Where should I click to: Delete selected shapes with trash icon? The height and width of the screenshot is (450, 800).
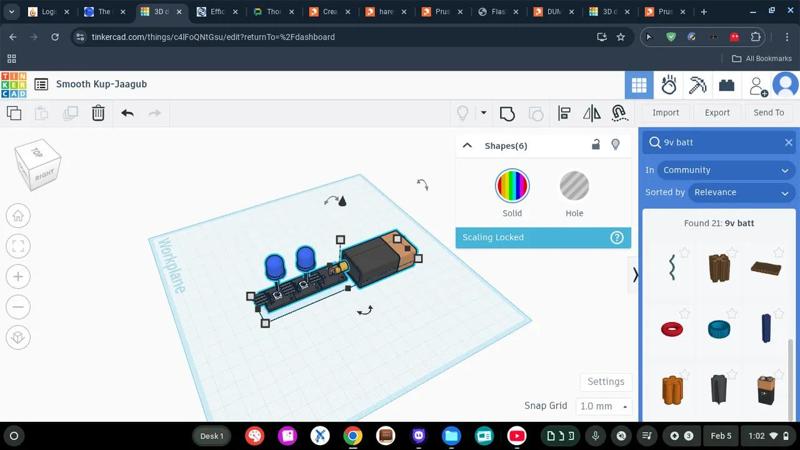98,113
